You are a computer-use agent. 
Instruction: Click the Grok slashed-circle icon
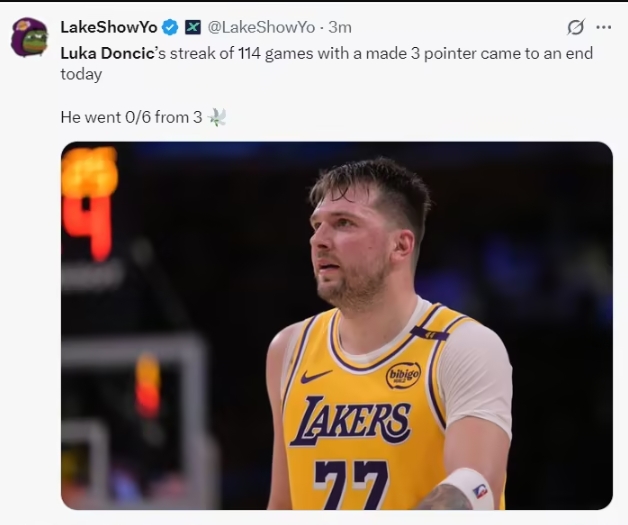tap(575, 27)
